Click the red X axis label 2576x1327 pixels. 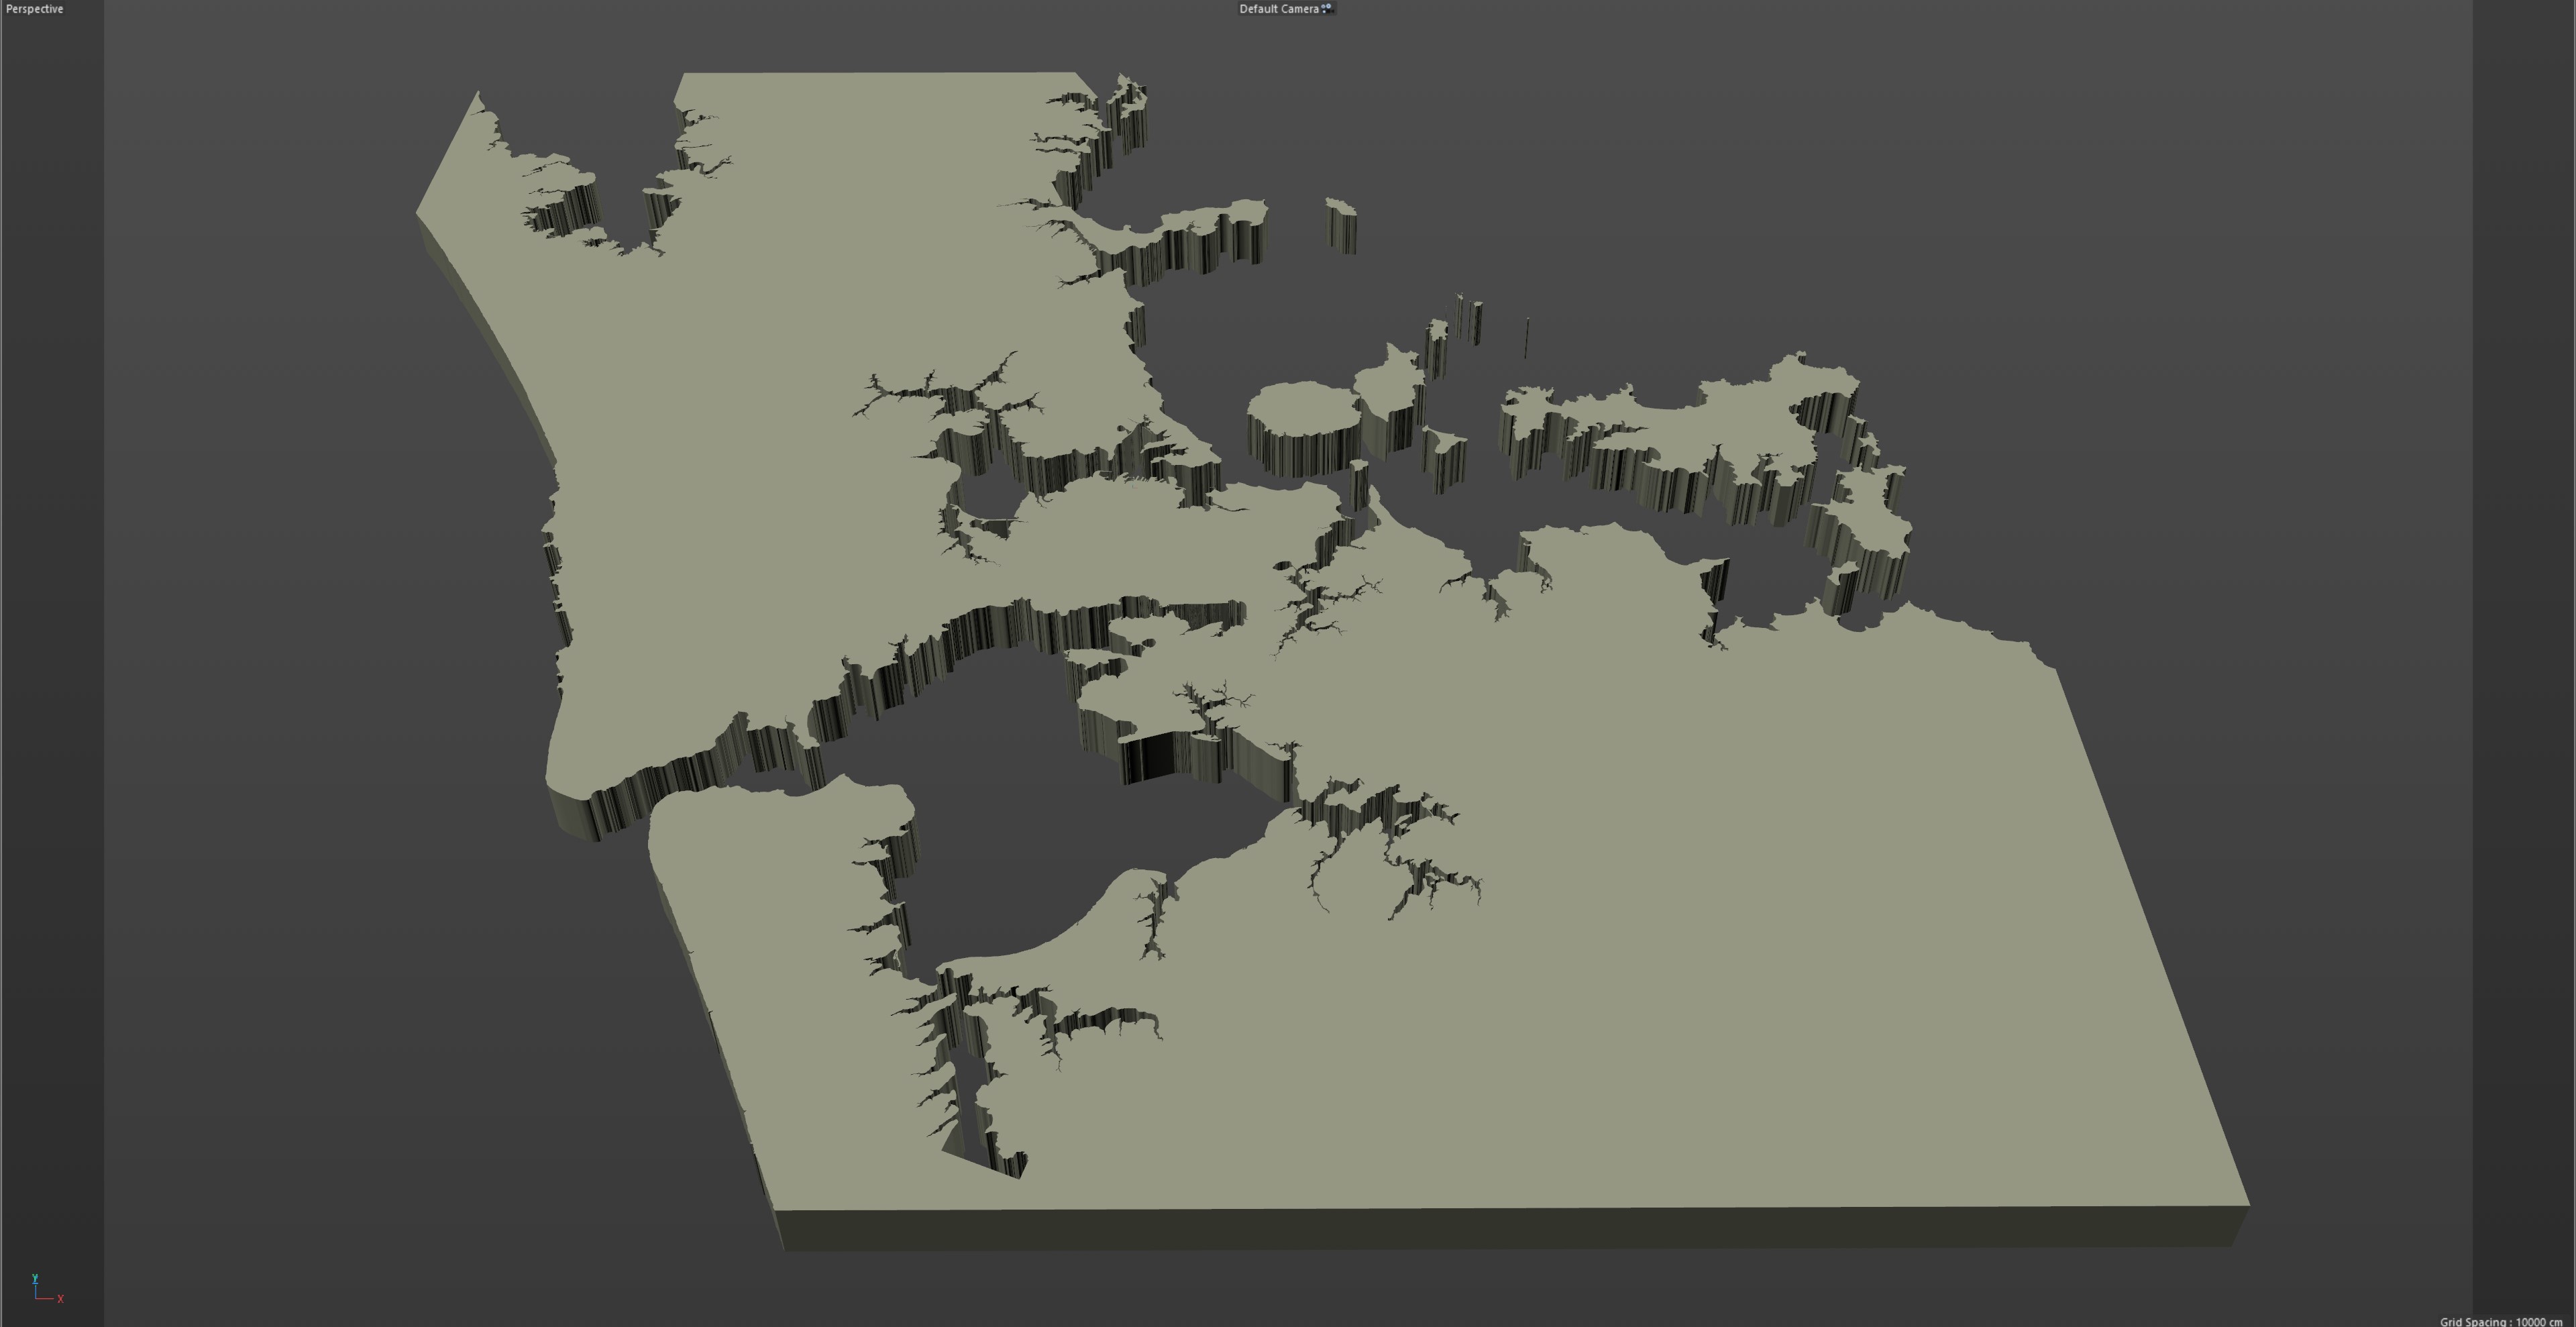tap(61, 1299)
